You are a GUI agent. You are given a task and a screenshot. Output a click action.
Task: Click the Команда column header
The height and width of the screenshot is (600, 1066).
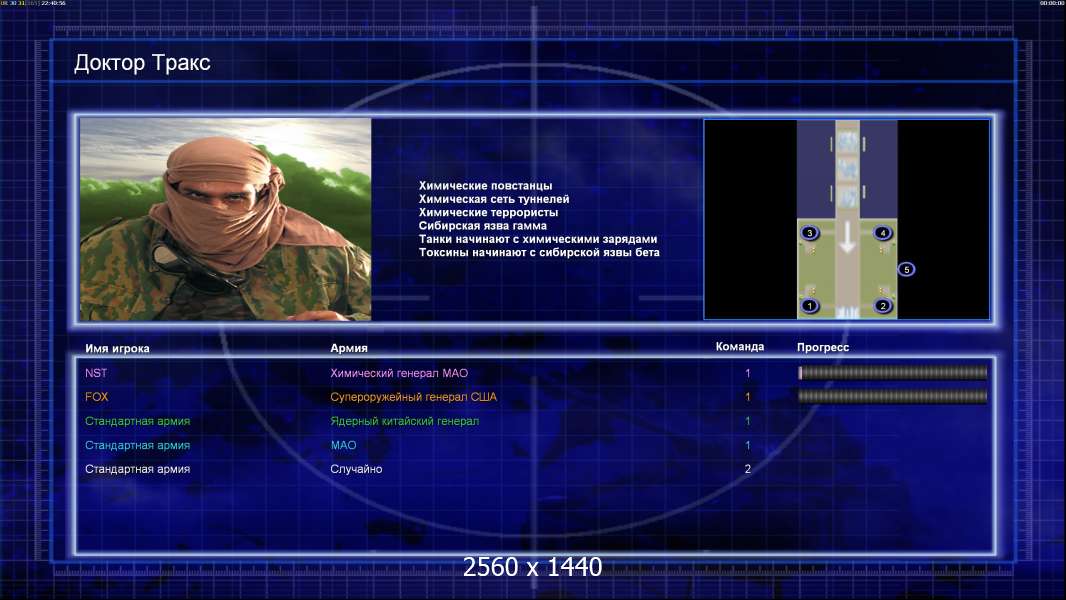(740, 347)
